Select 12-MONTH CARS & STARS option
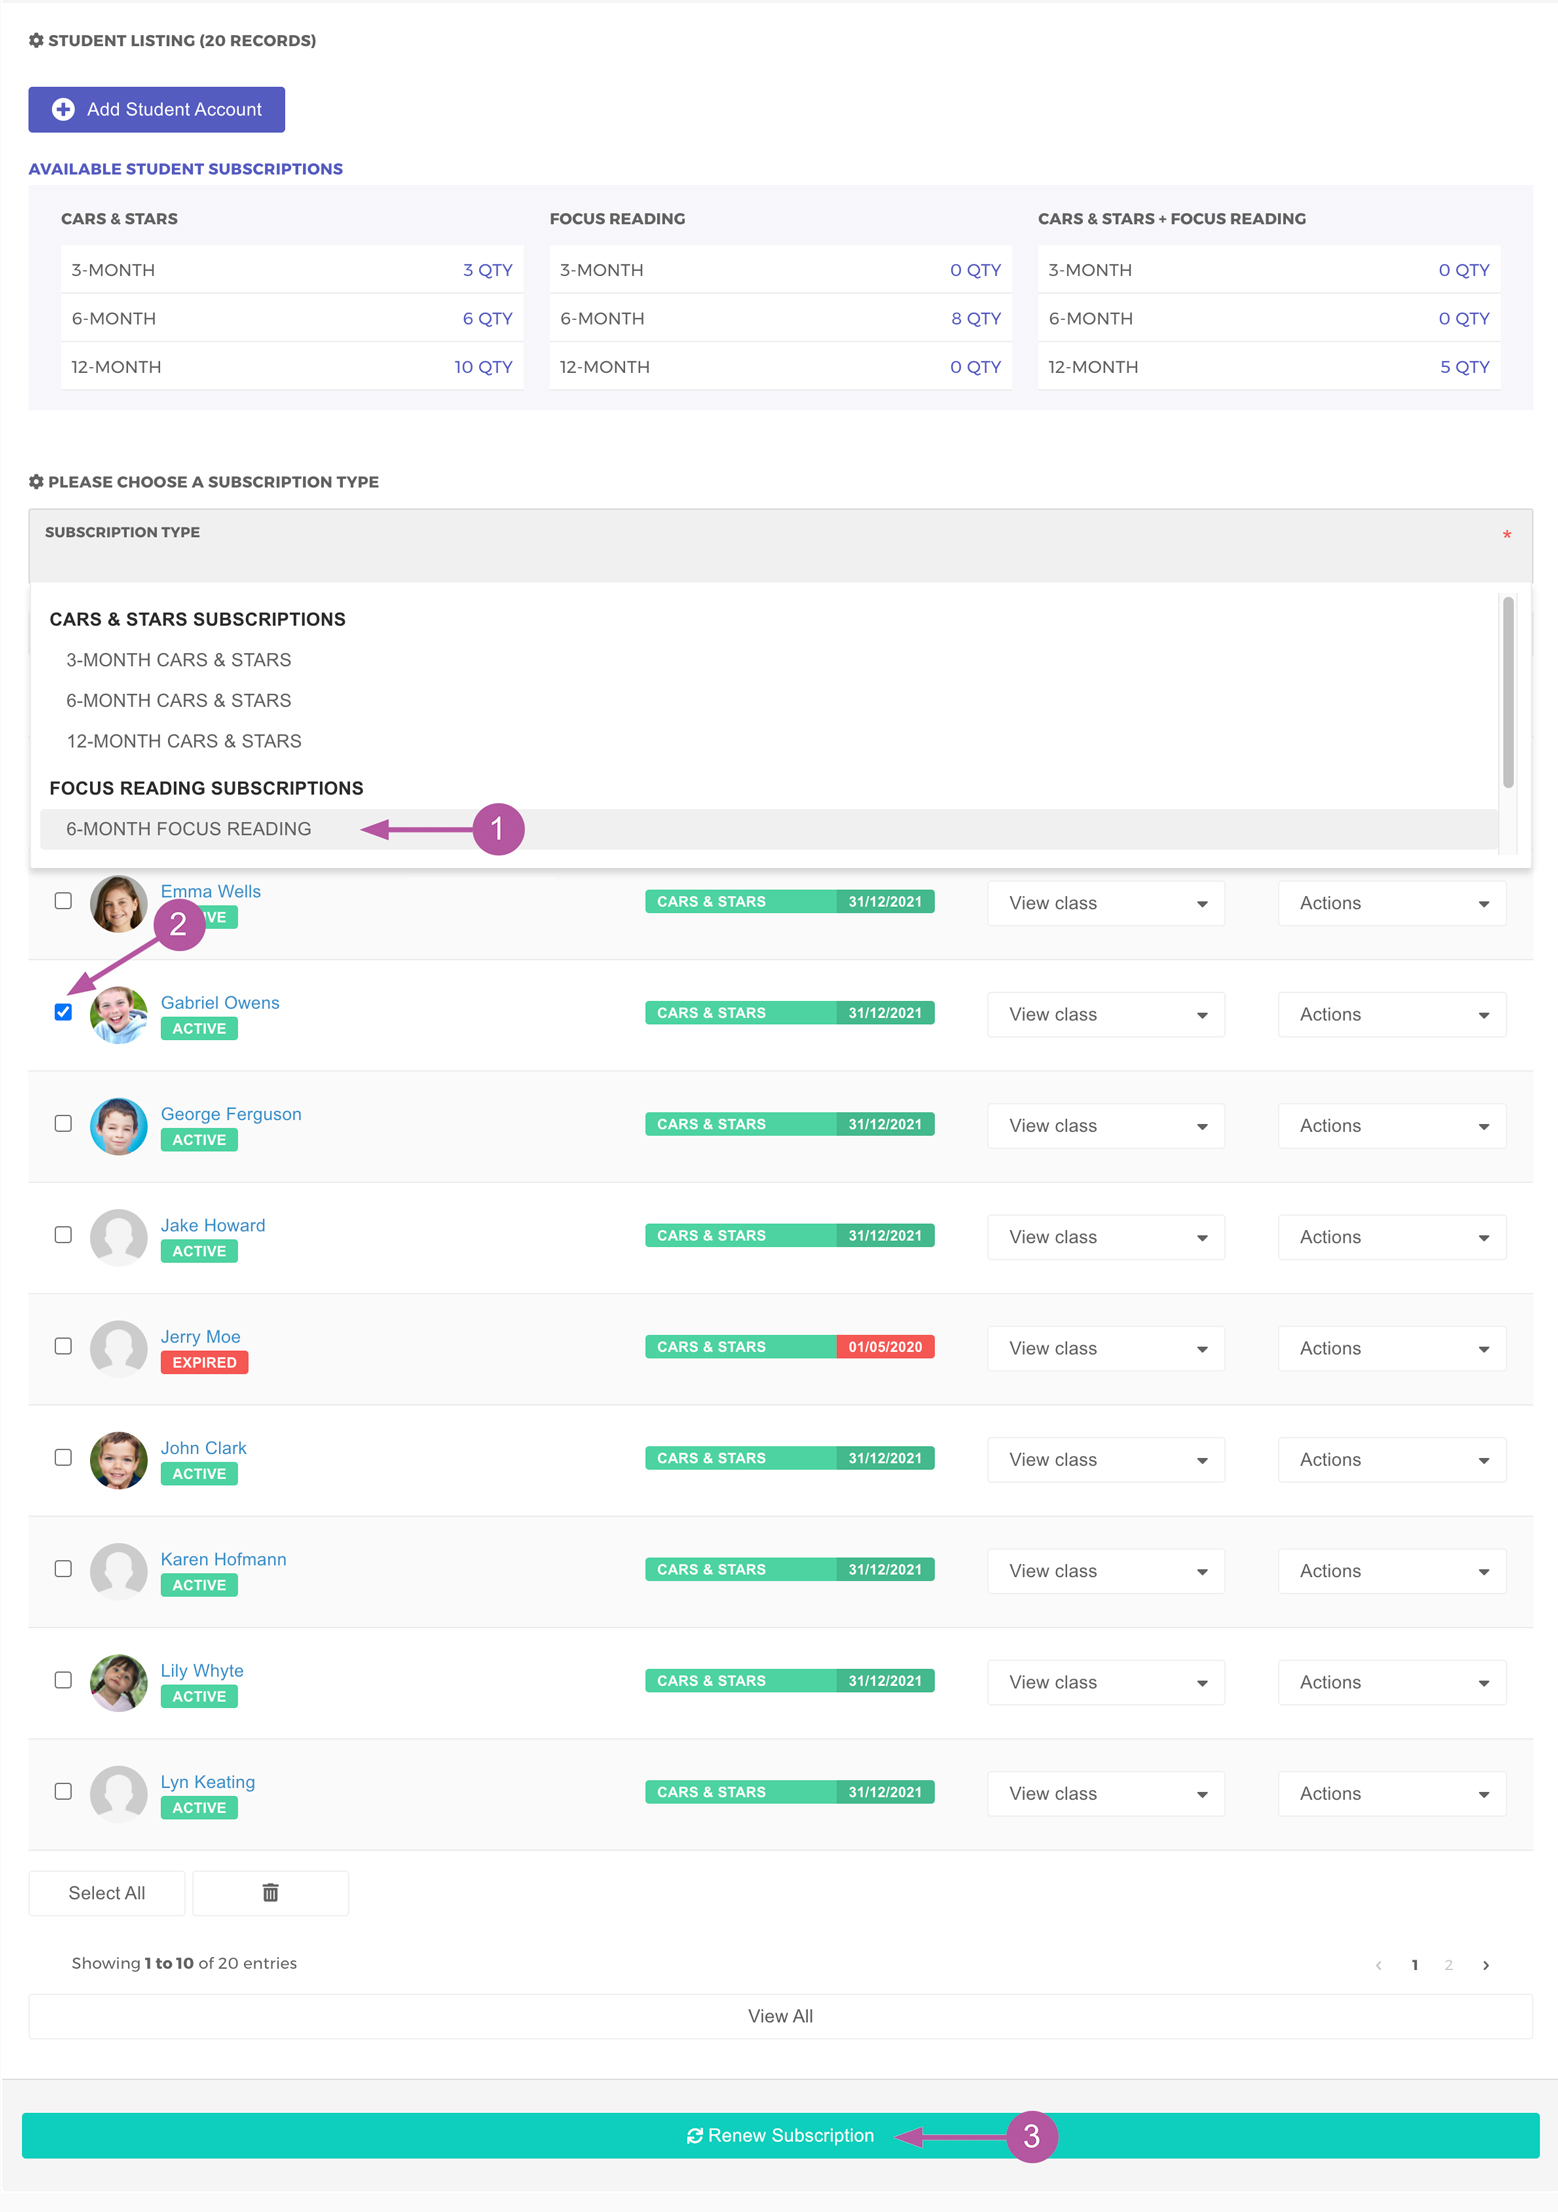The height and width of the screenshot is (2212, 1558). pos(184,741)
